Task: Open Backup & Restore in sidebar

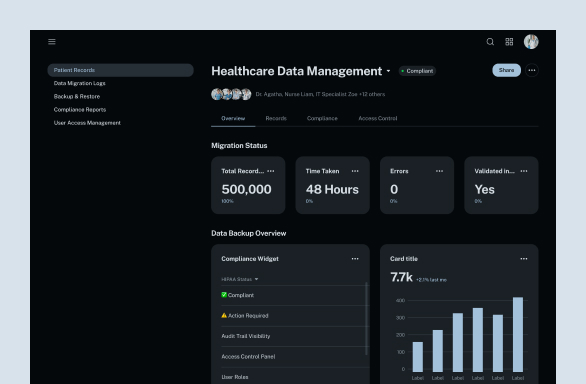Action: click(77, 96)
